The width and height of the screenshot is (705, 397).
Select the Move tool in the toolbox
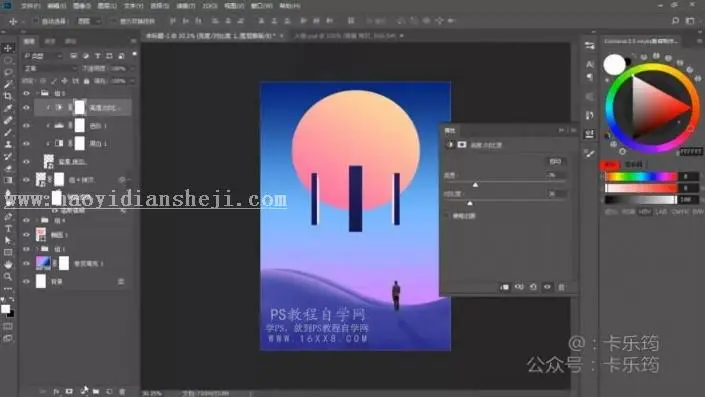(x=8, y=48)
